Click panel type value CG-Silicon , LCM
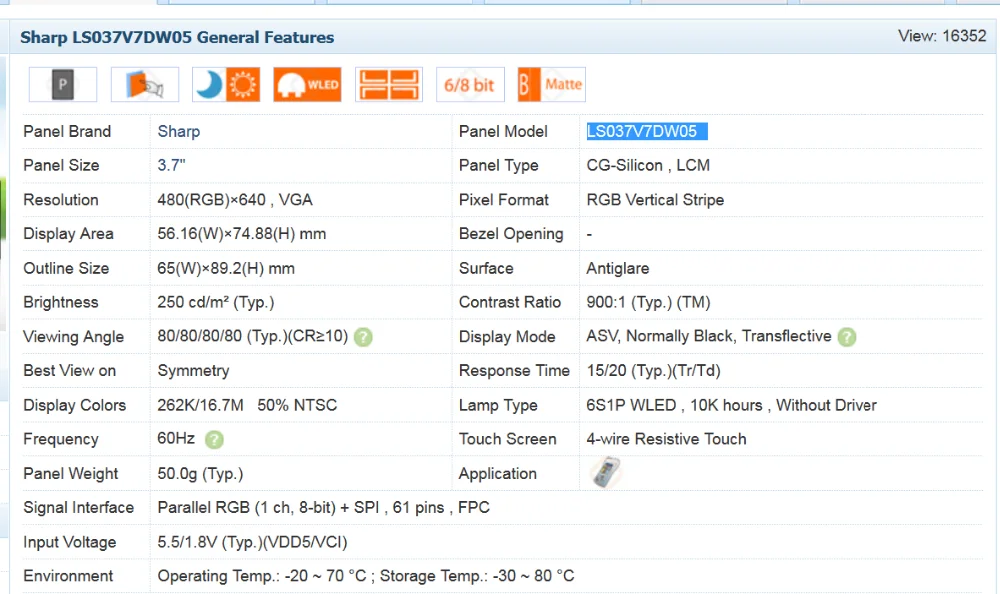1000x594 pixels. [x=648, y=165]
